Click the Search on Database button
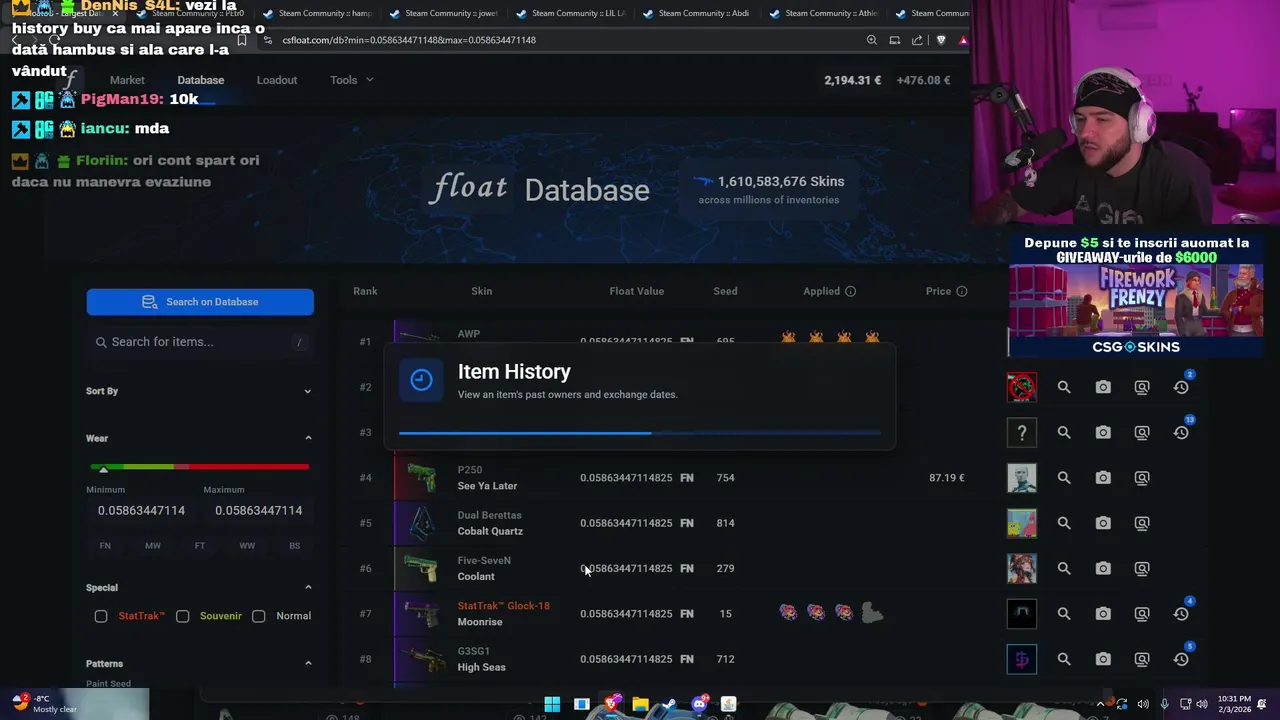1280x720 pixels. pyautogui.click(x=200, y=302)
